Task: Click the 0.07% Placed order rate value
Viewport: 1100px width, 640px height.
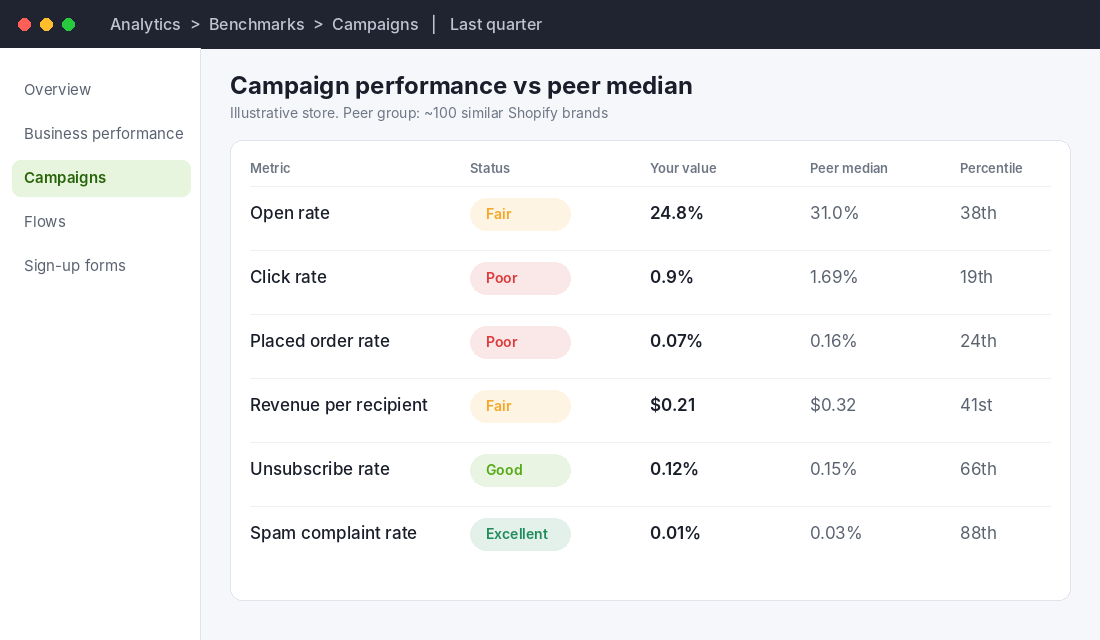Action: [676, 341]
